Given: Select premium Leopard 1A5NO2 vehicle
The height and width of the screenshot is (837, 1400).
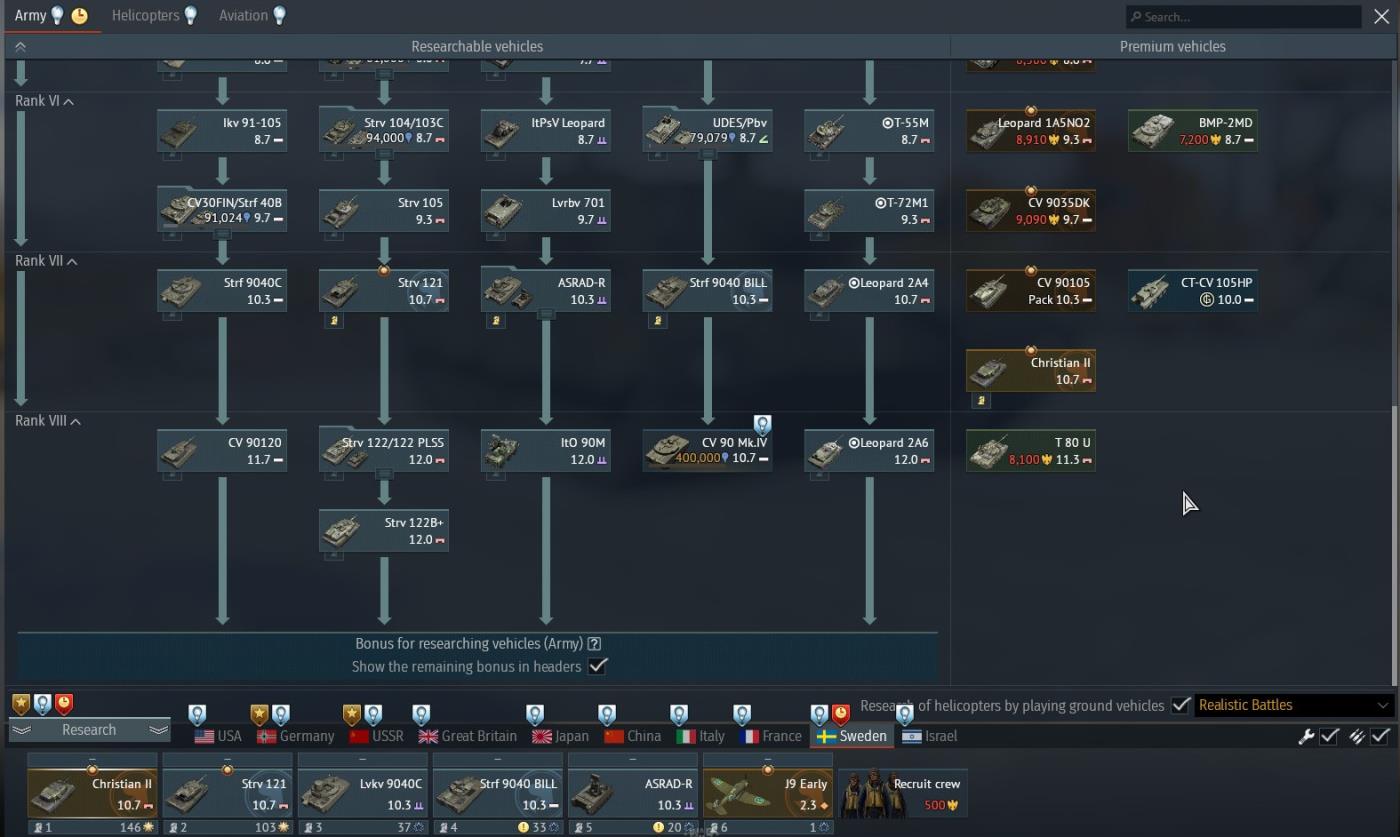Looking at the screenshot, I should coord(1031,131).
